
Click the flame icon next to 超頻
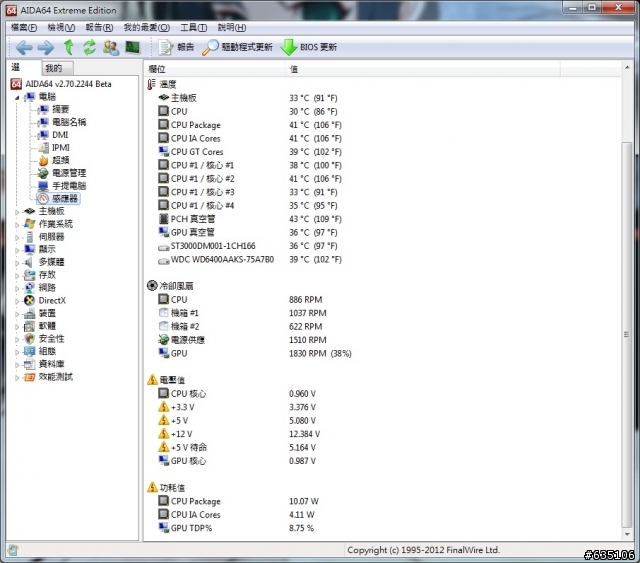43,160
